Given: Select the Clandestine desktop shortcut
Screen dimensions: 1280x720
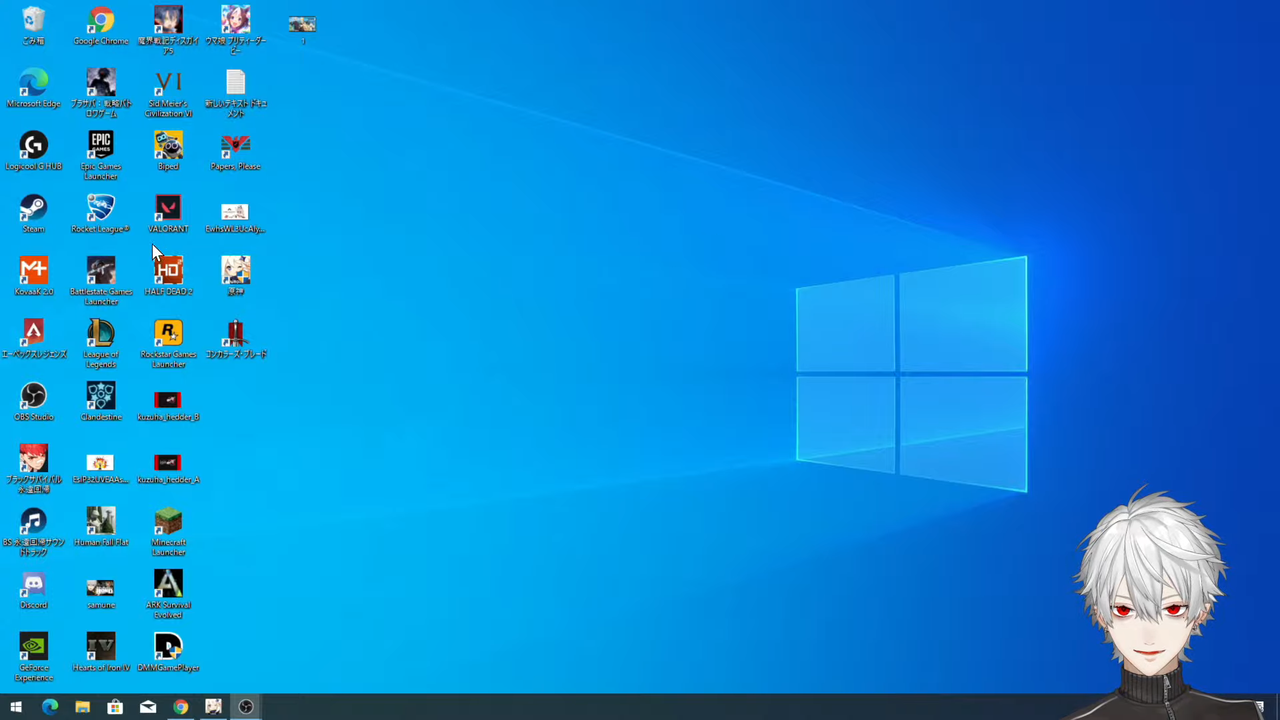Looking at the screenshot, I should [x=101, y=402].
